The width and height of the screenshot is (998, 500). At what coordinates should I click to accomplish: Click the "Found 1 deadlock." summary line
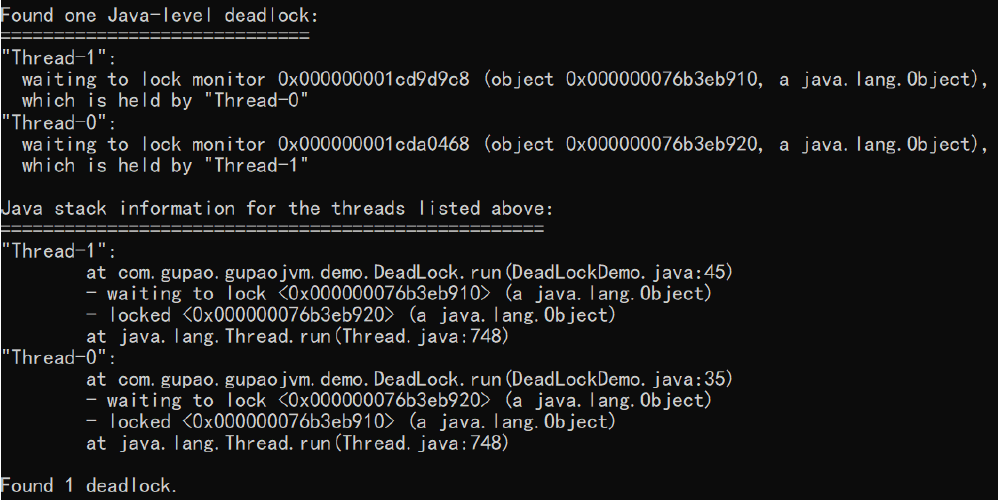pyautogui.click(x=88, y=486)
